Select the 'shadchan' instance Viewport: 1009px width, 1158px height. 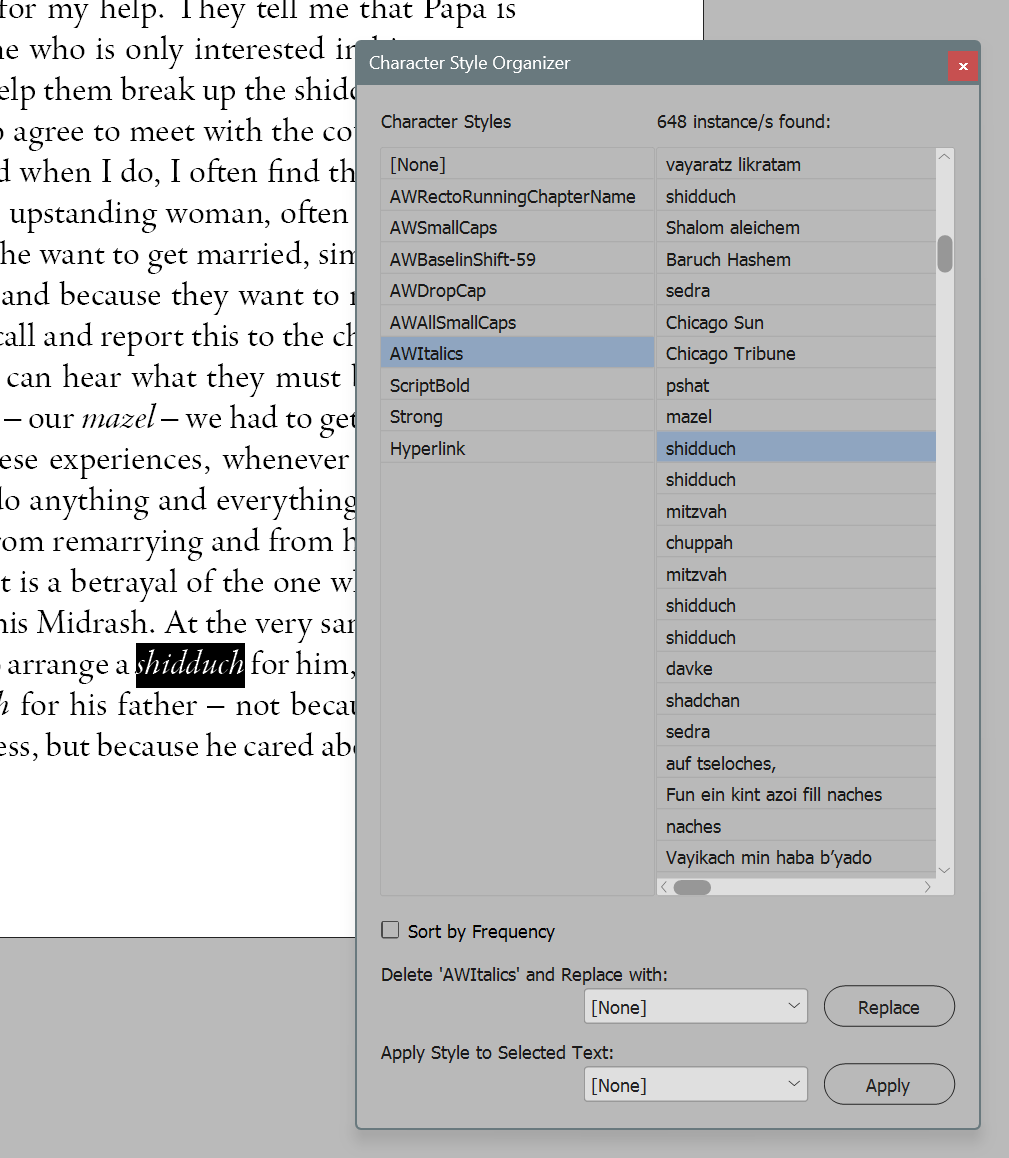[x=796, y=700]
